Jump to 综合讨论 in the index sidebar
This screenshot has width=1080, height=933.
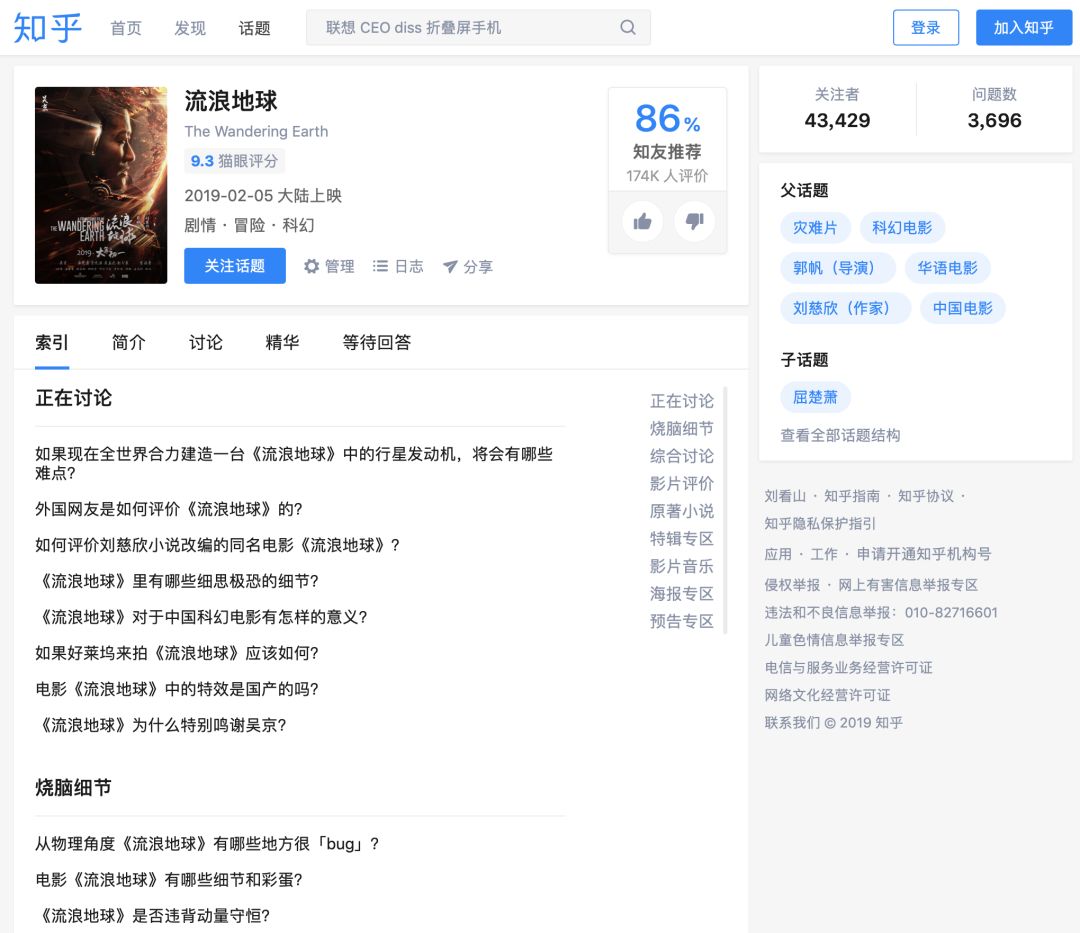click(x=682, y=456)
